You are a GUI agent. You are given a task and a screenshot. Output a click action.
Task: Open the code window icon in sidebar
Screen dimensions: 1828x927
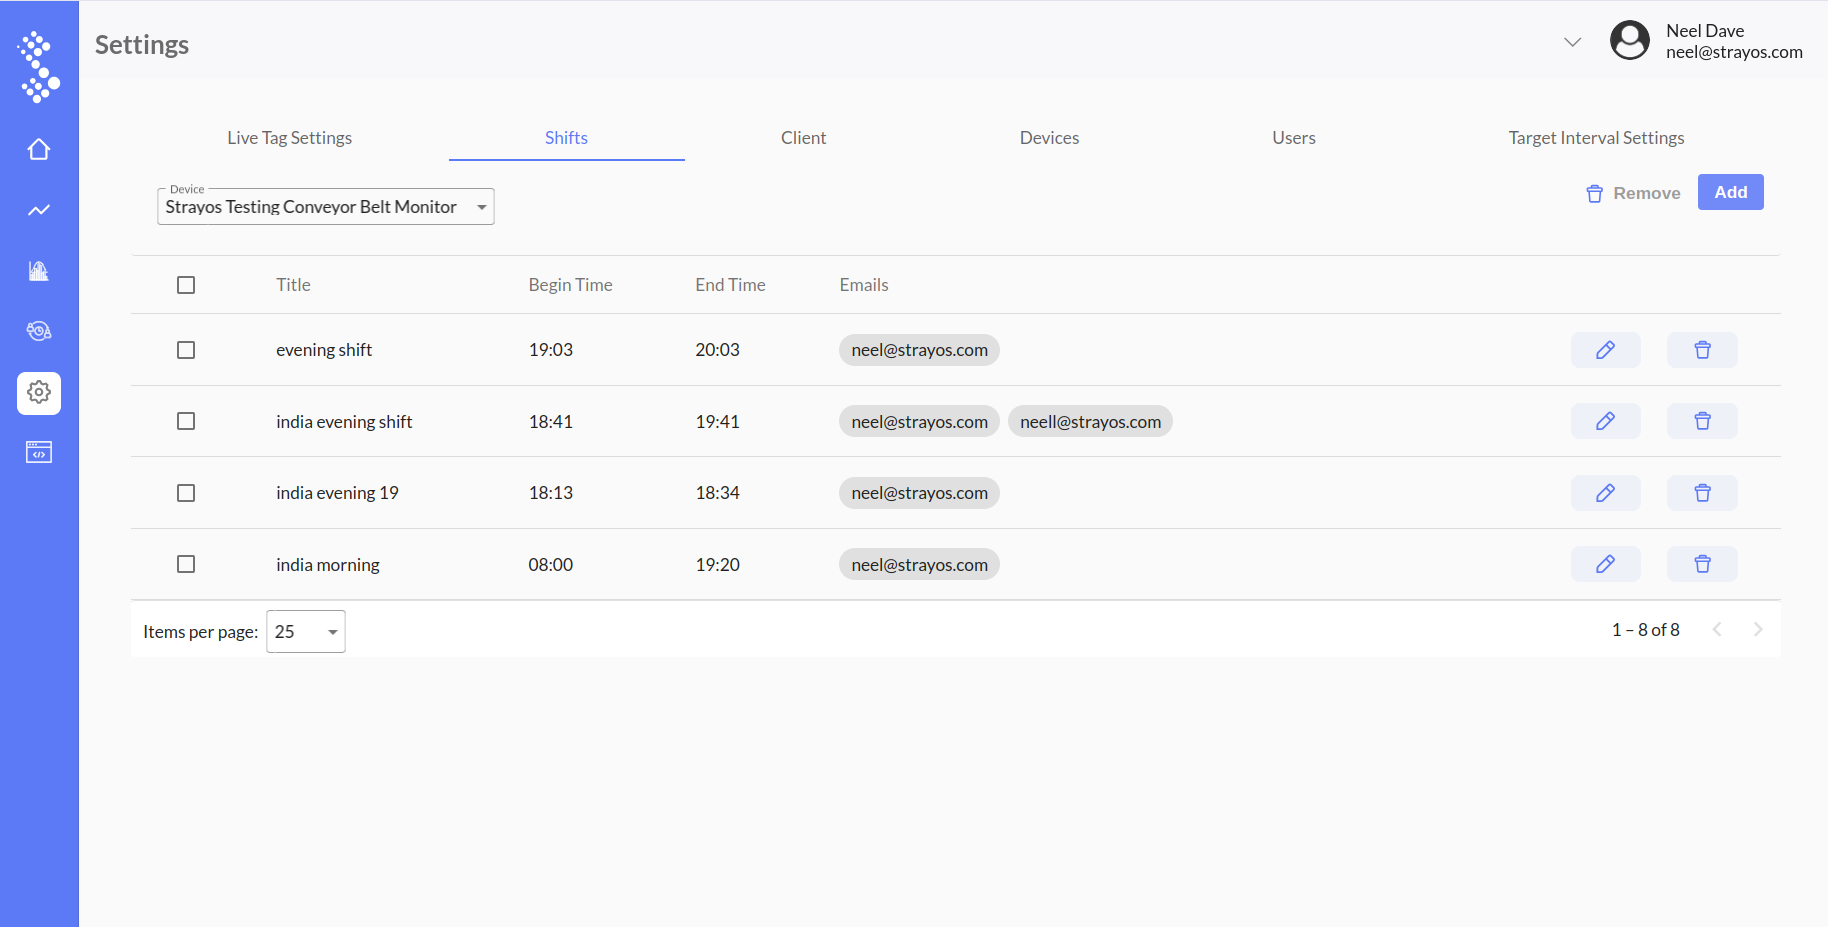tap(39, 452)
